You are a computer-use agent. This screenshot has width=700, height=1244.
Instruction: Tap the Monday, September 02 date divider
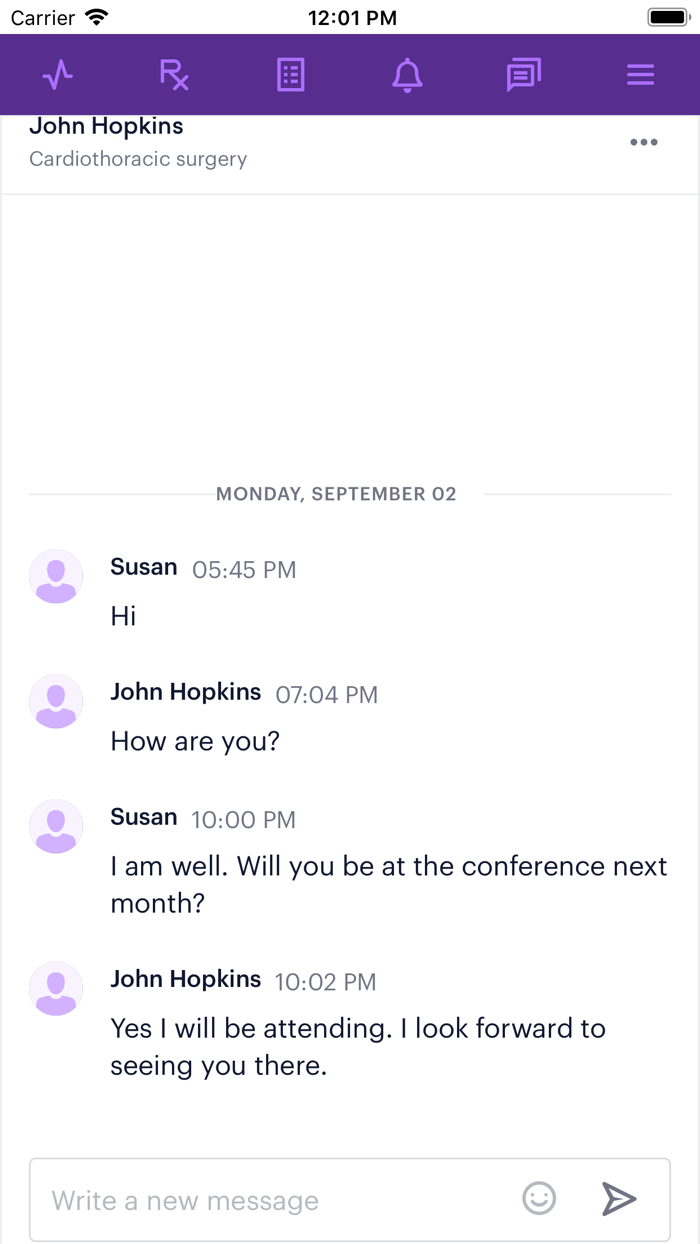click(336, 494)
